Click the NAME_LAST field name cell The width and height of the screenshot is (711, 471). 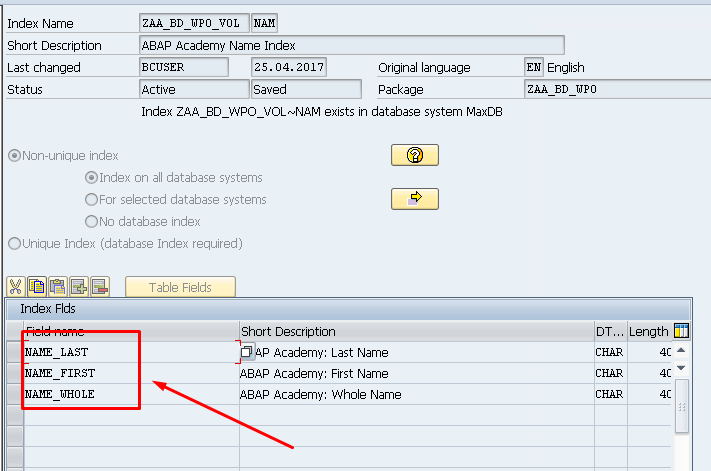[131, 352]
